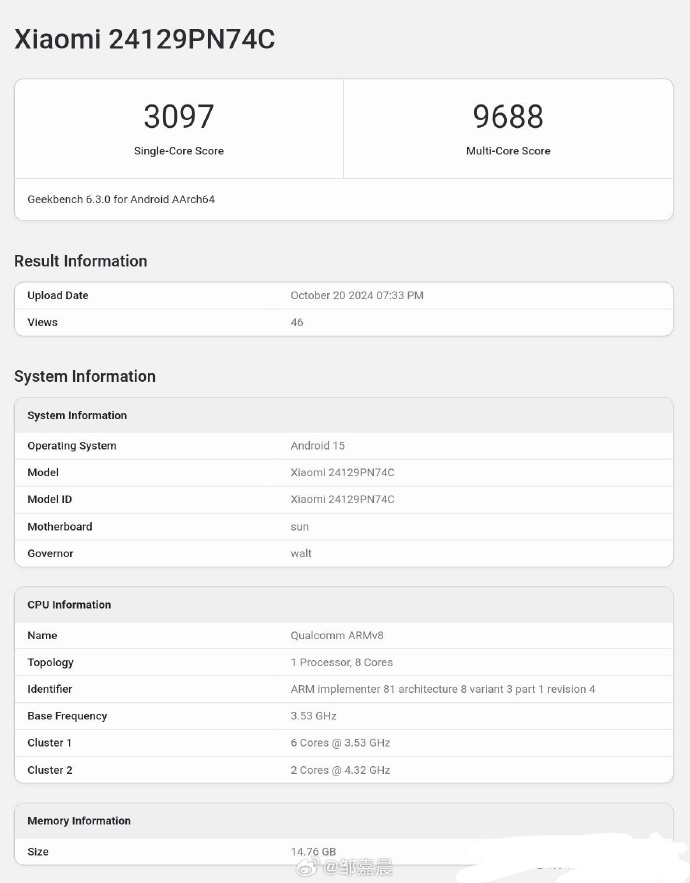
Task: Click the Views label
Action: click(x=43, y=322)
